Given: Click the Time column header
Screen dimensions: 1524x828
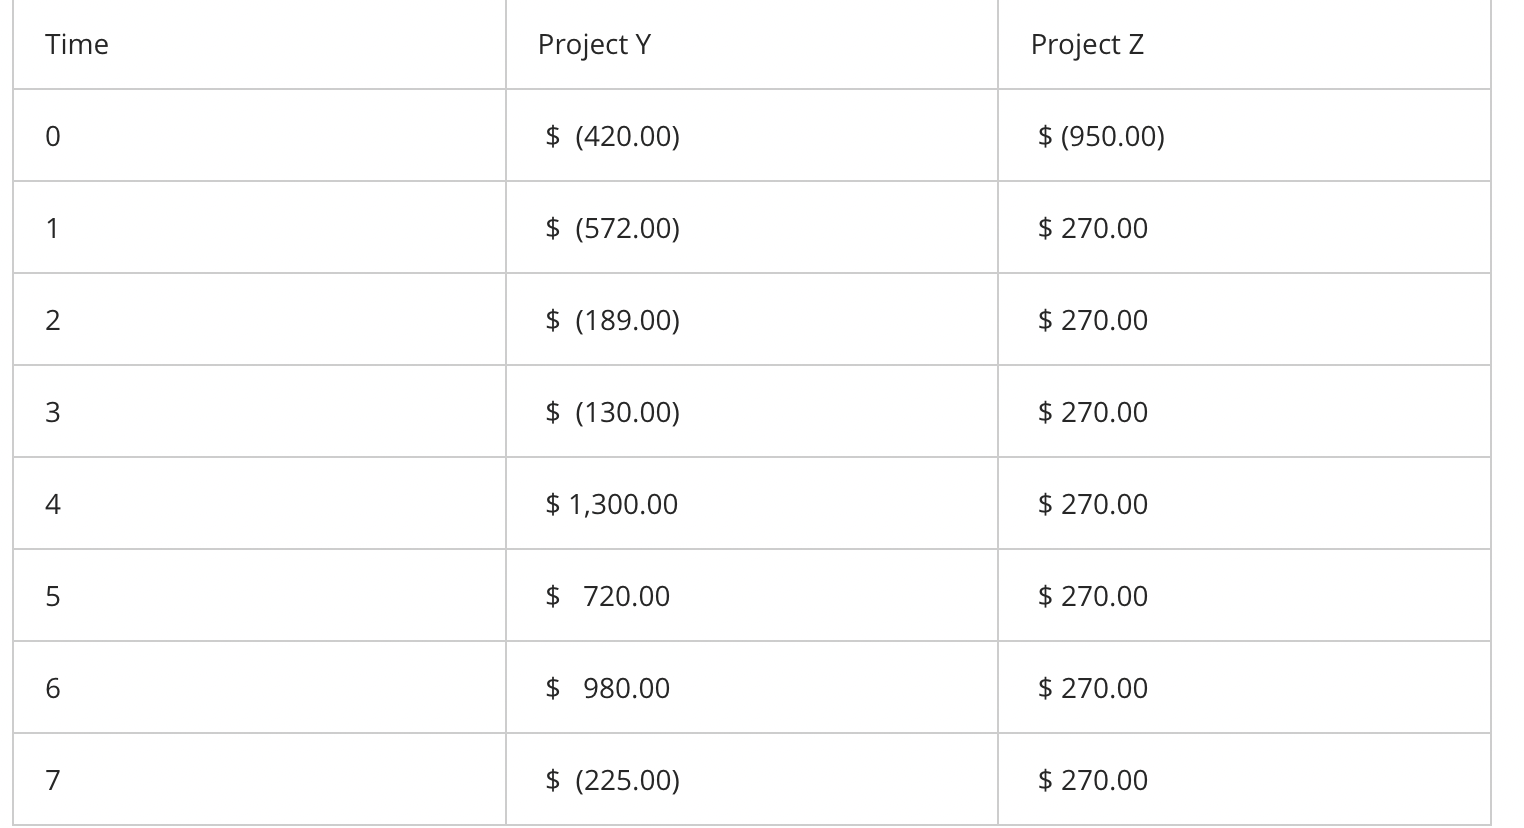Looking at the screenshot, I should (77, 45).
